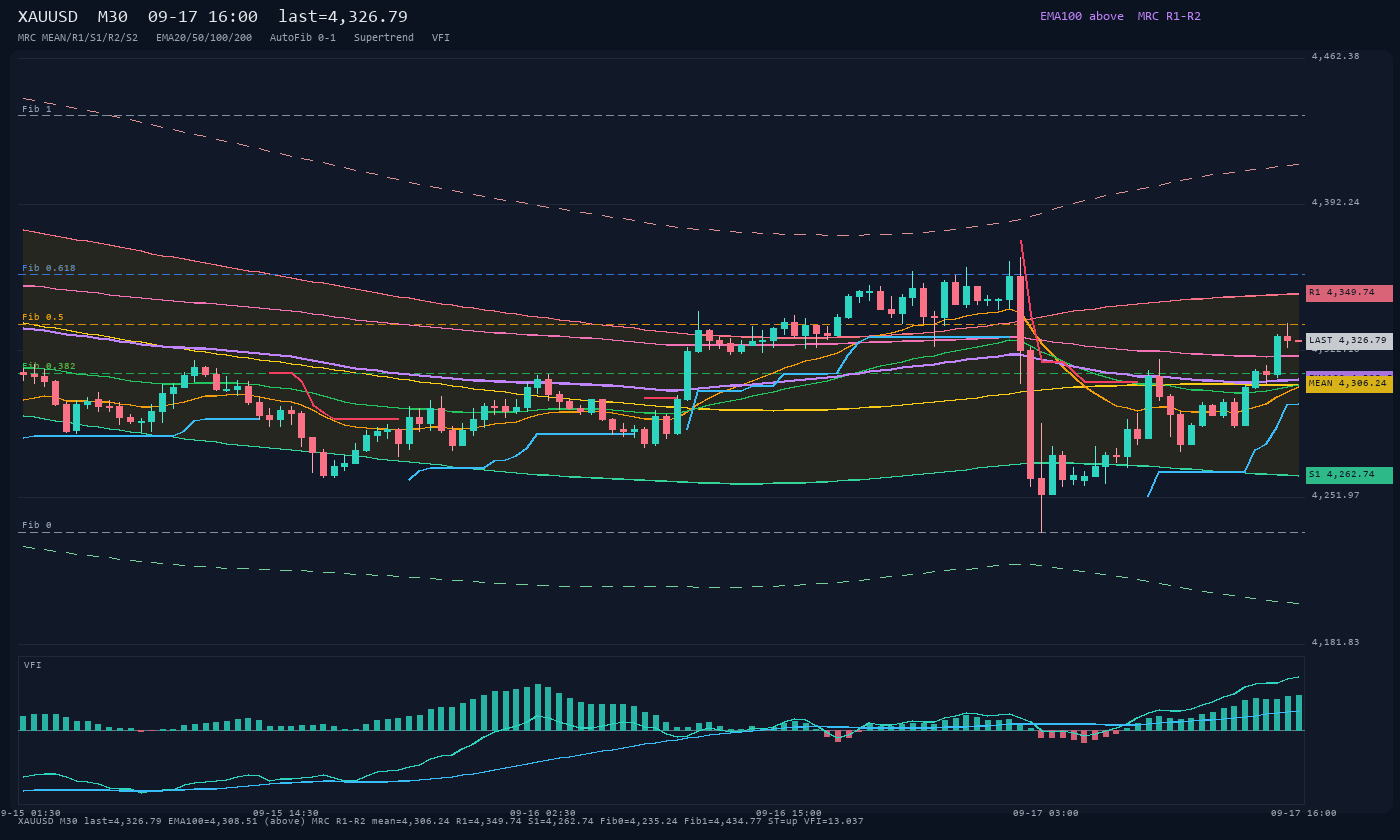Click the S1 4,262.74 price tag
The image size is (1400, 840).
(1349, 475)
